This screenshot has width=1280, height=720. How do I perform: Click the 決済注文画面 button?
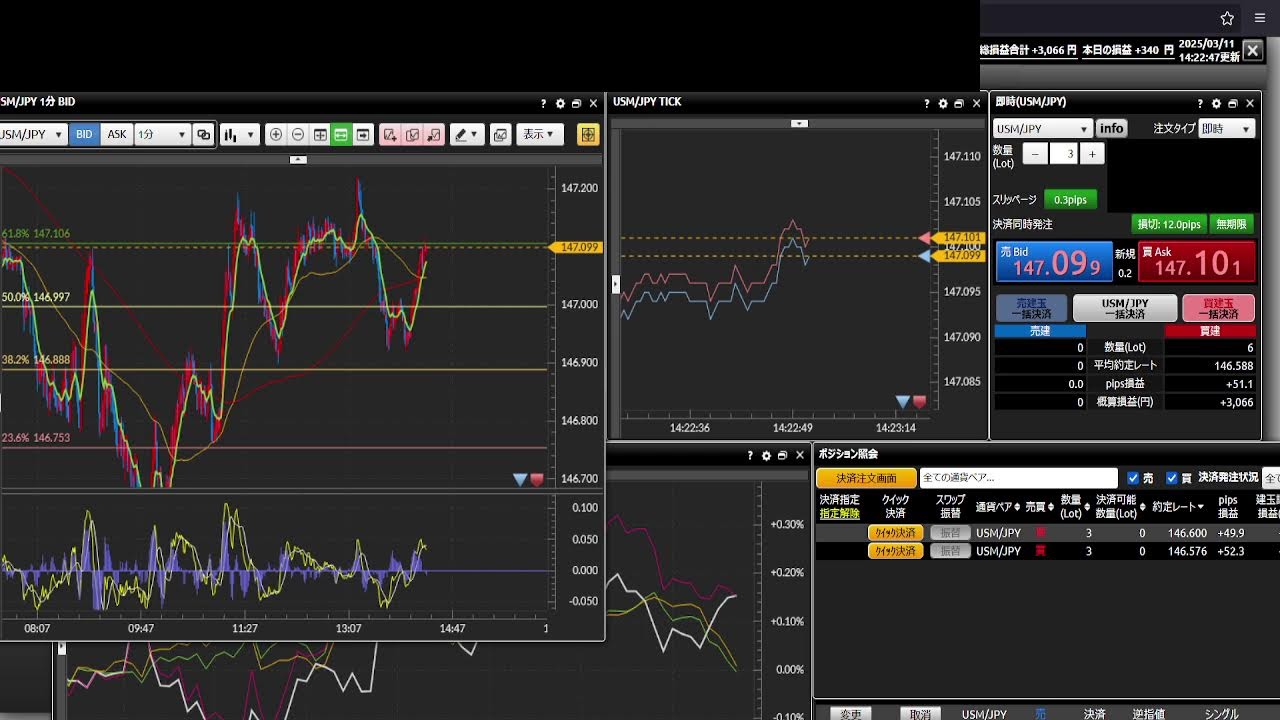tap(866, 479)
